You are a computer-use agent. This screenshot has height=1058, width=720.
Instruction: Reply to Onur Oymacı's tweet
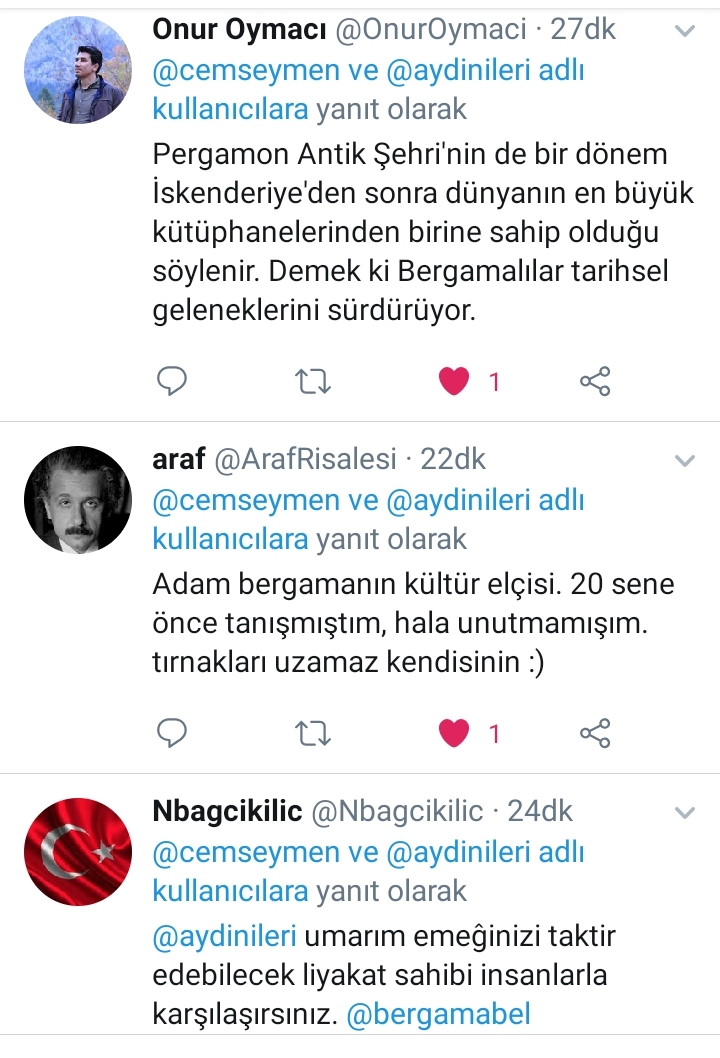click(x=171, y=381)
